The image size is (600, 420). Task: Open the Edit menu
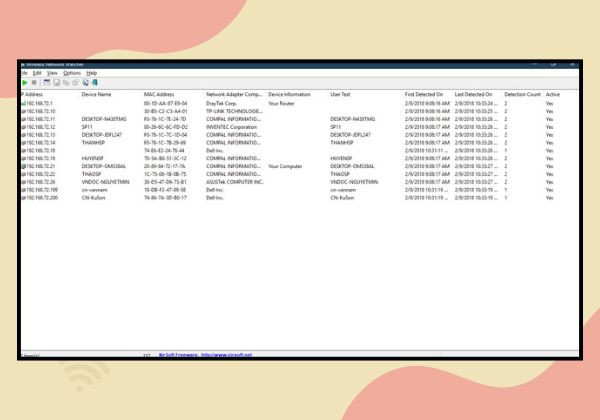(37, 73)
